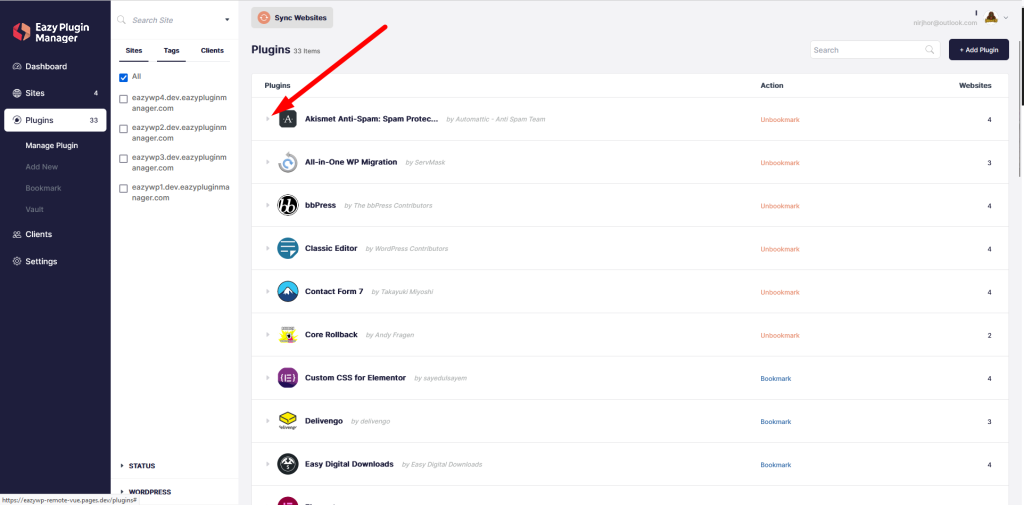The width and height of the screenshot is (1024, 505).
Task: Bookmark the Easy Digital Downloads plugin
Action: [776, 464]
